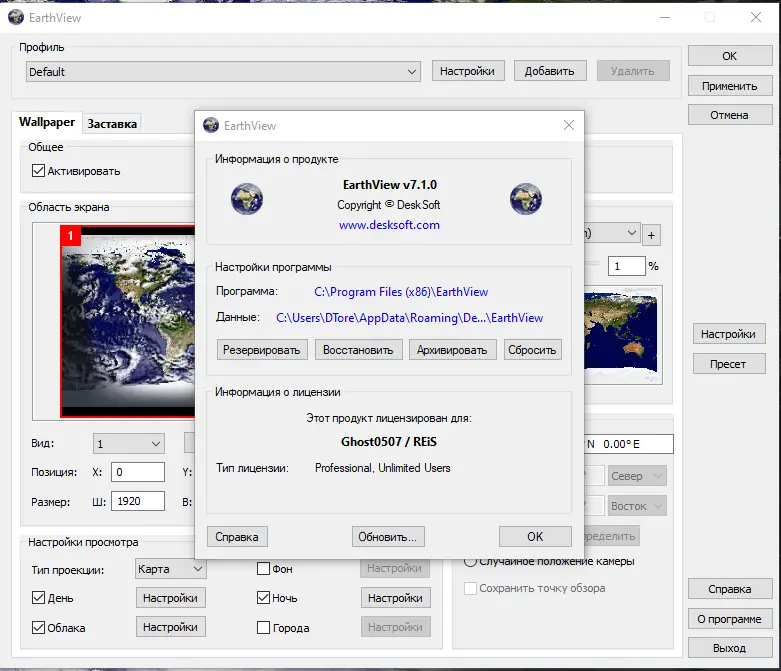Click the Восстановить button
The height and width of the screenshot is (671, 781).
358,350
